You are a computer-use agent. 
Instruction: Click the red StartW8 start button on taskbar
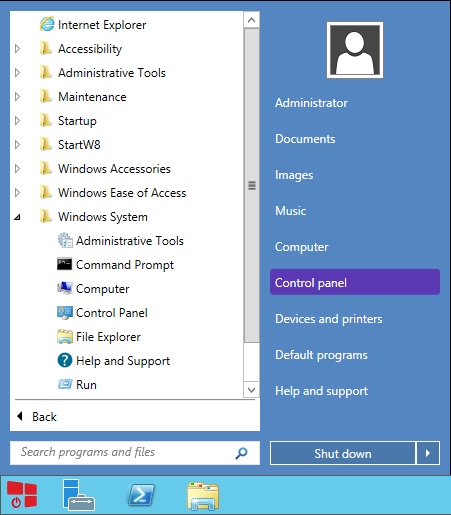point(22,494)
